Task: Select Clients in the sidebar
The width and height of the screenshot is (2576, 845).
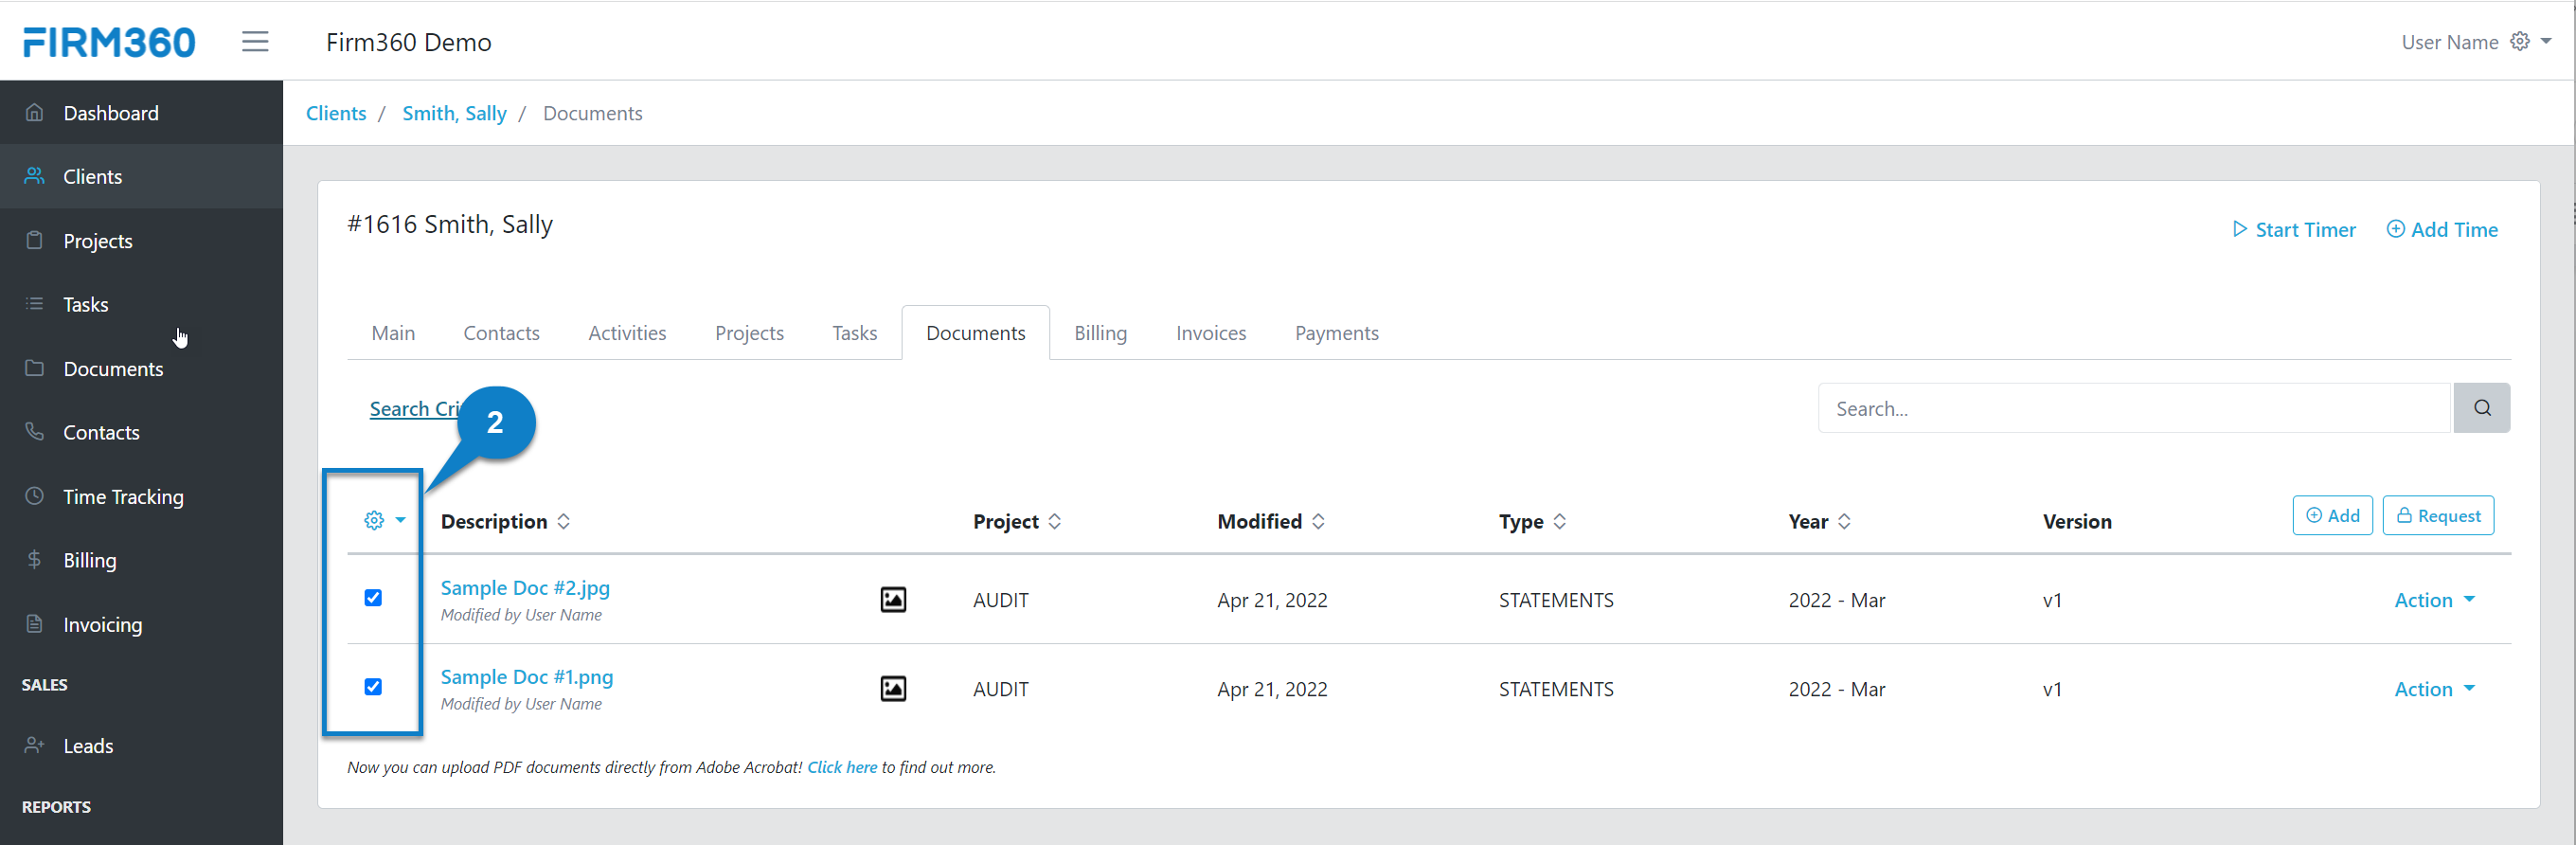Action: pos(141,177)
